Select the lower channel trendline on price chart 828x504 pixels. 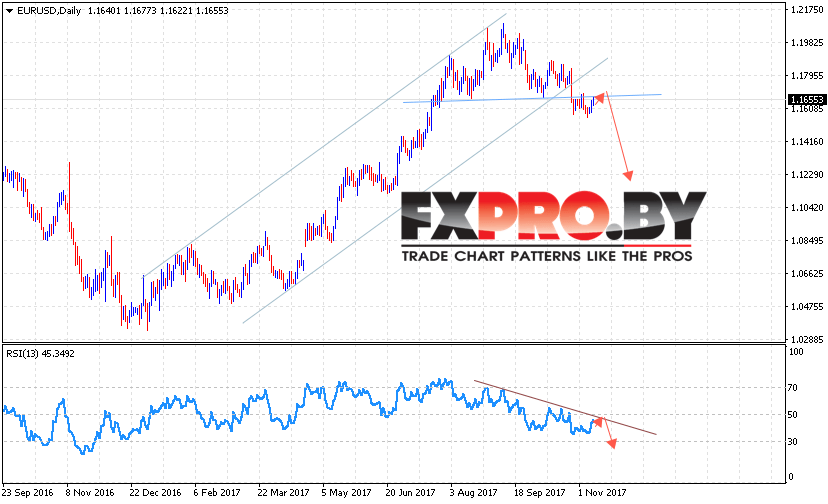(425, 190)
